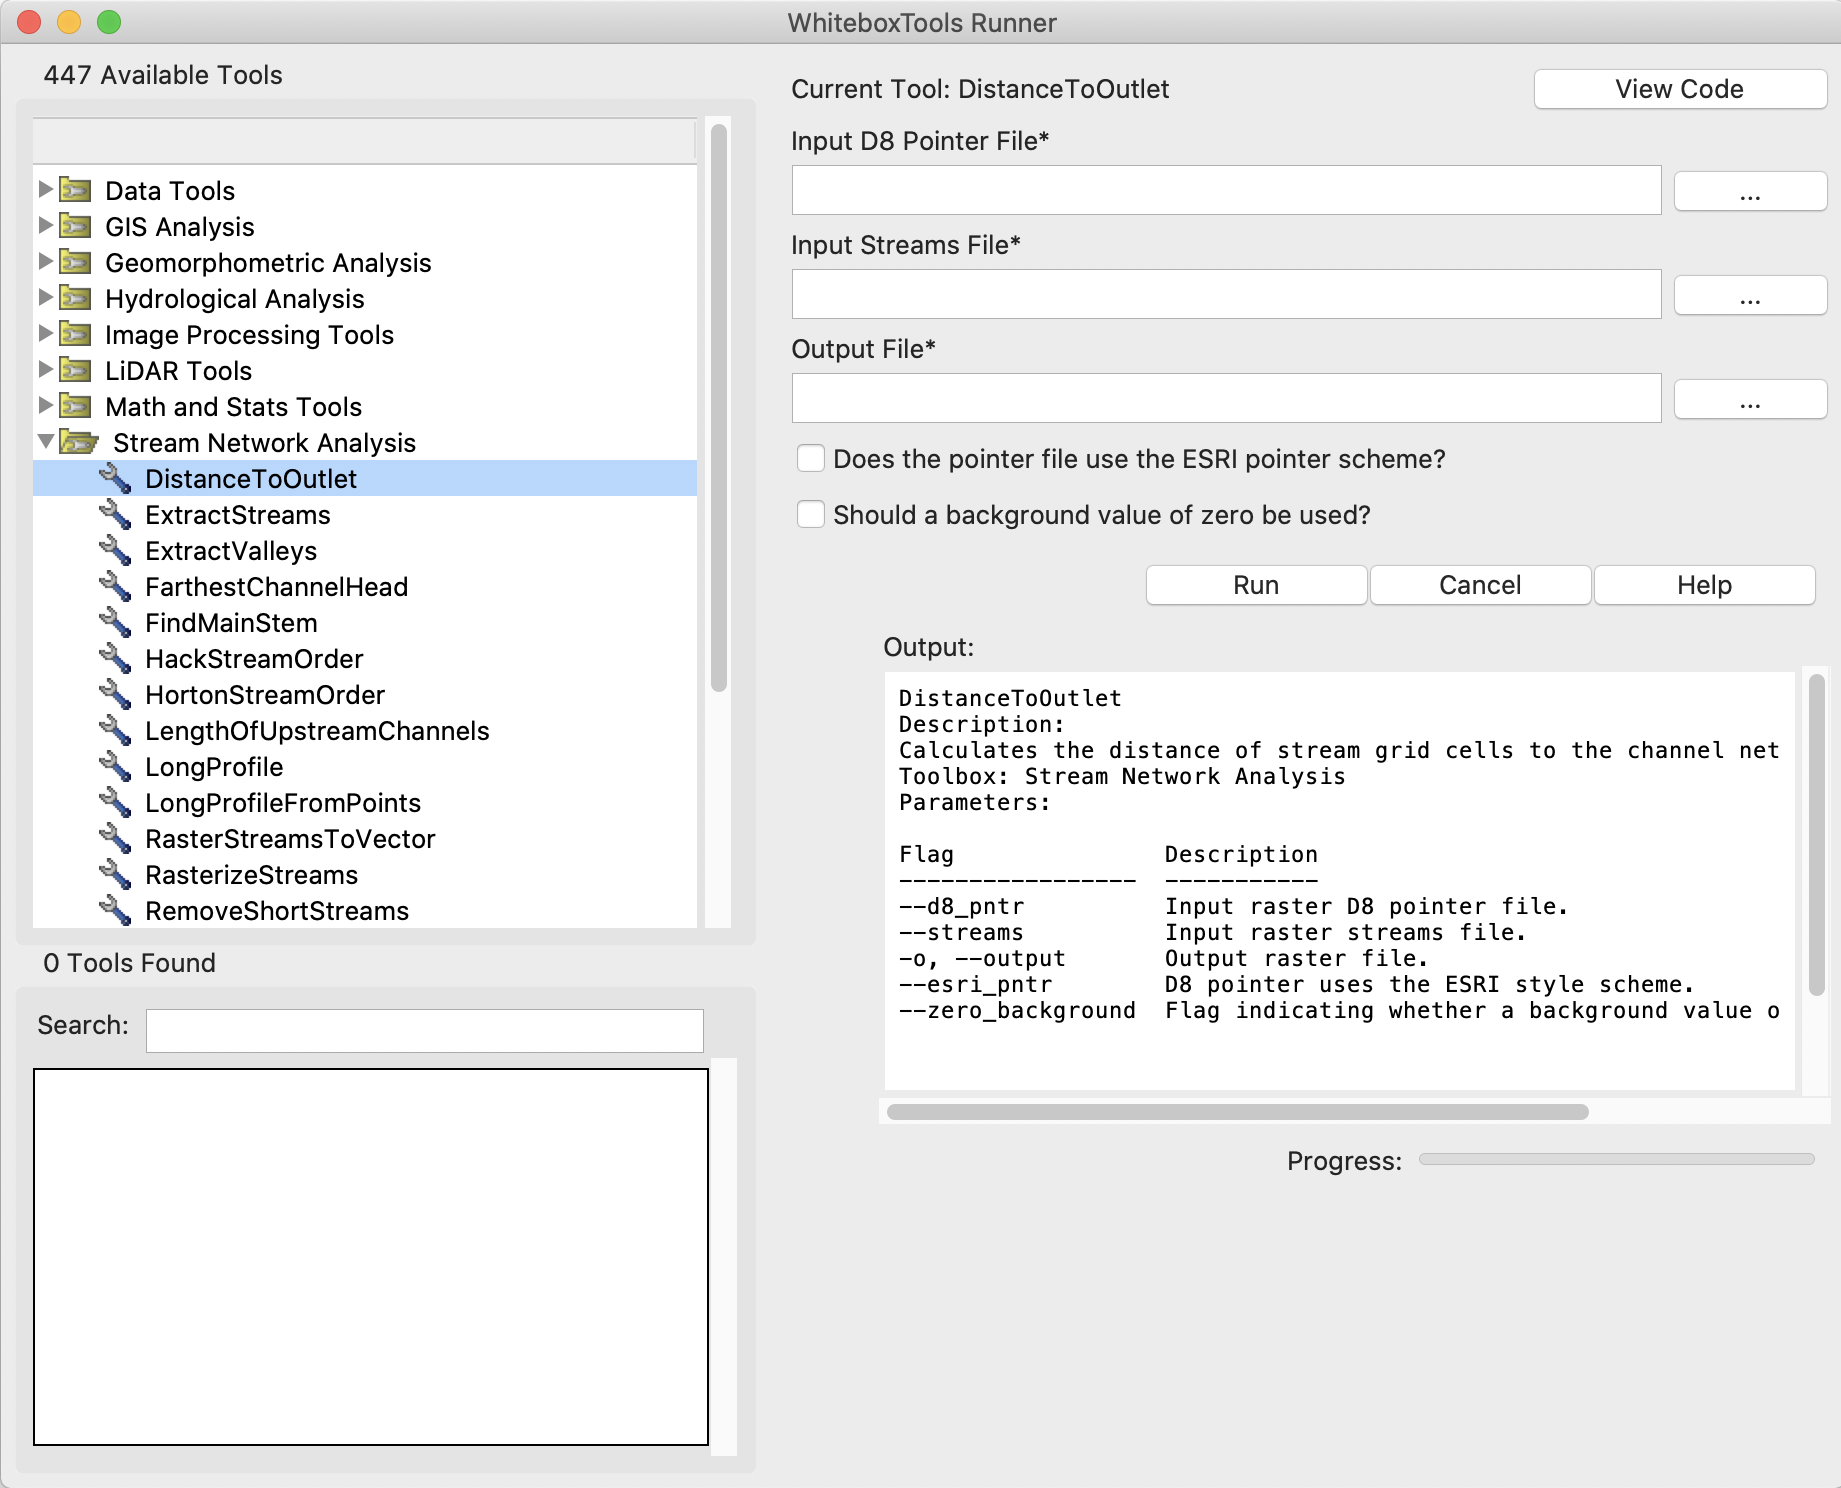The image size is (1841, 1488).
Task: Click the LongProfileFromPoints wrench icon
Action: (115, 803)
